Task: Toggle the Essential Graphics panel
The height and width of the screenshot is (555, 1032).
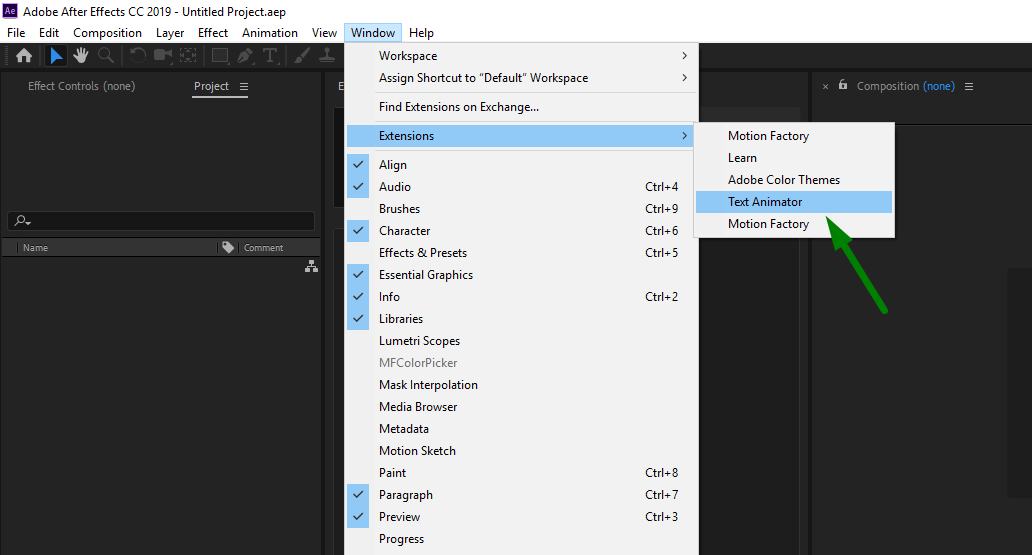Action: (x=358, y=275)
